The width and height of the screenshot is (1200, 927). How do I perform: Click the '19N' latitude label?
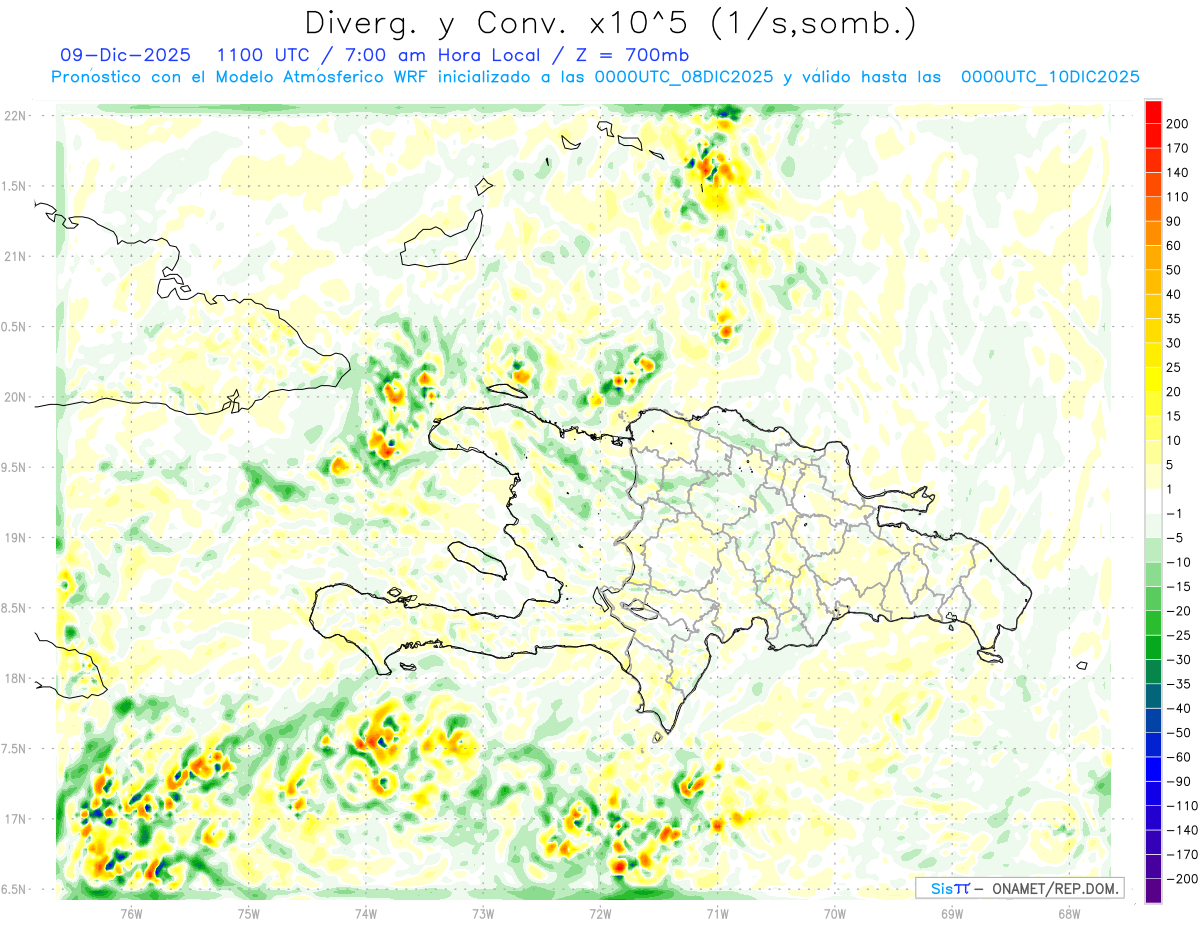click(x=15, y=538)
